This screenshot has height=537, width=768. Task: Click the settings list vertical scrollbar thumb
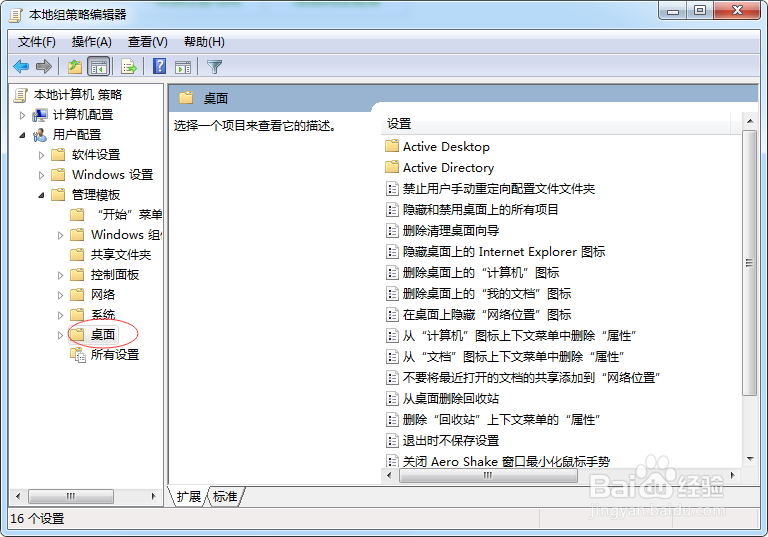coord(749,263)
